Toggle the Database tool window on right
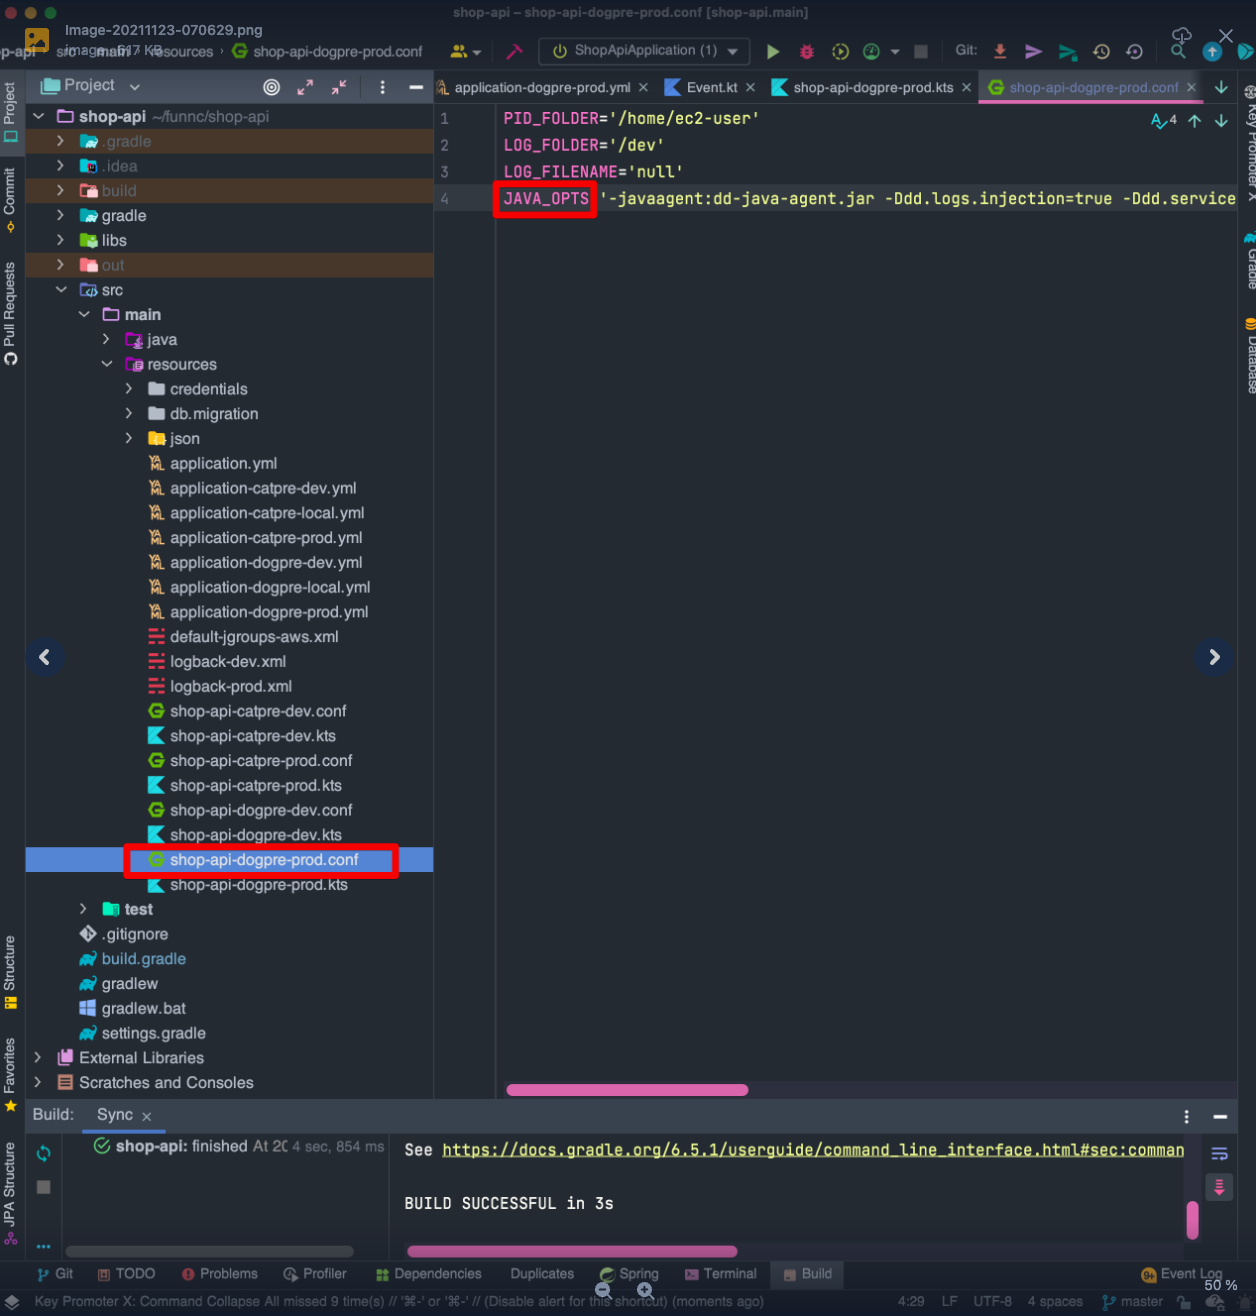Screen dimensions: 1256x1316 click(1250, 355)
